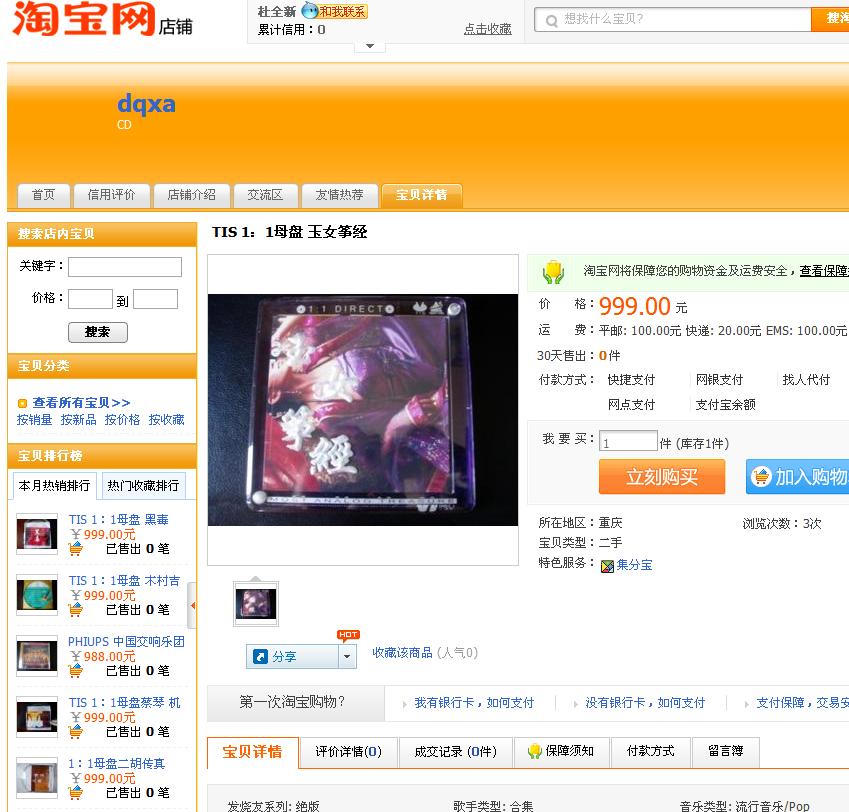Open TIS 1：1母盘蔡琴 item link

click(x=125, y=703)
